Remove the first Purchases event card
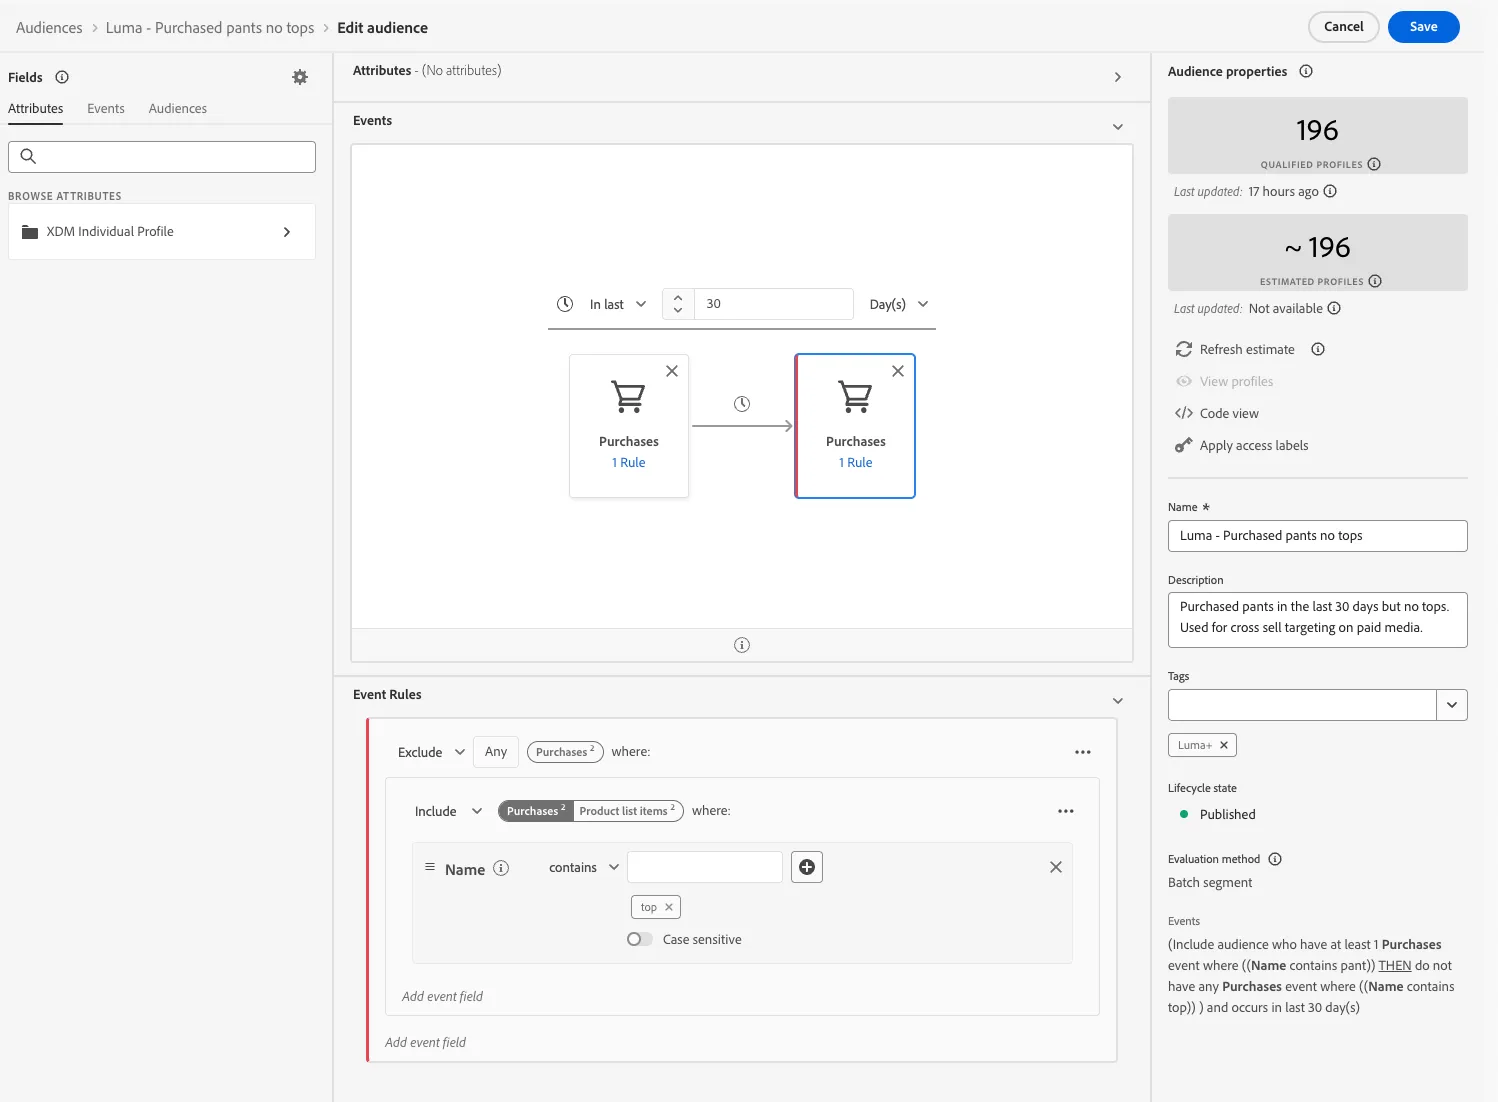Screen dimensions: 1498x1102 (672, 371)
